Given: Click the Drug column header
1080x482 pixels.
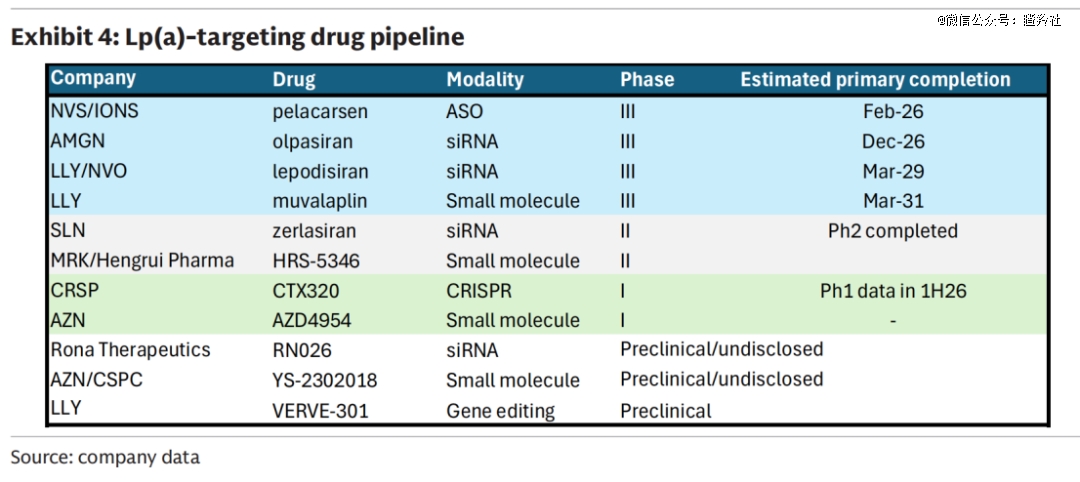Looking at the screenshot, I should [293, 80].
